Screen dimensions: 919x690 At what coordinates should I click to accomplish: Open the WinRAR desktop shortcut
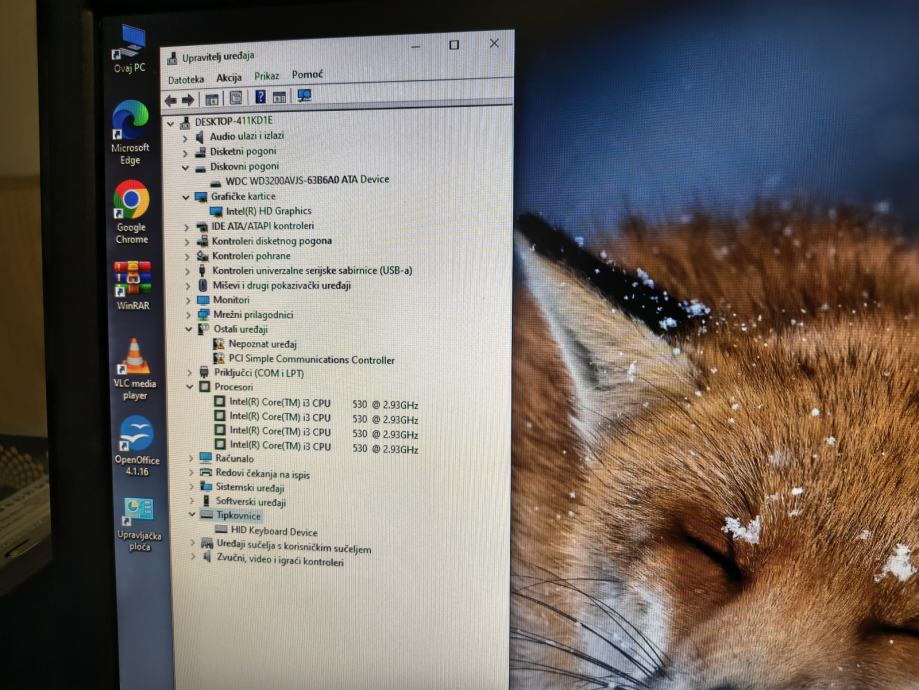click(132, 285)
